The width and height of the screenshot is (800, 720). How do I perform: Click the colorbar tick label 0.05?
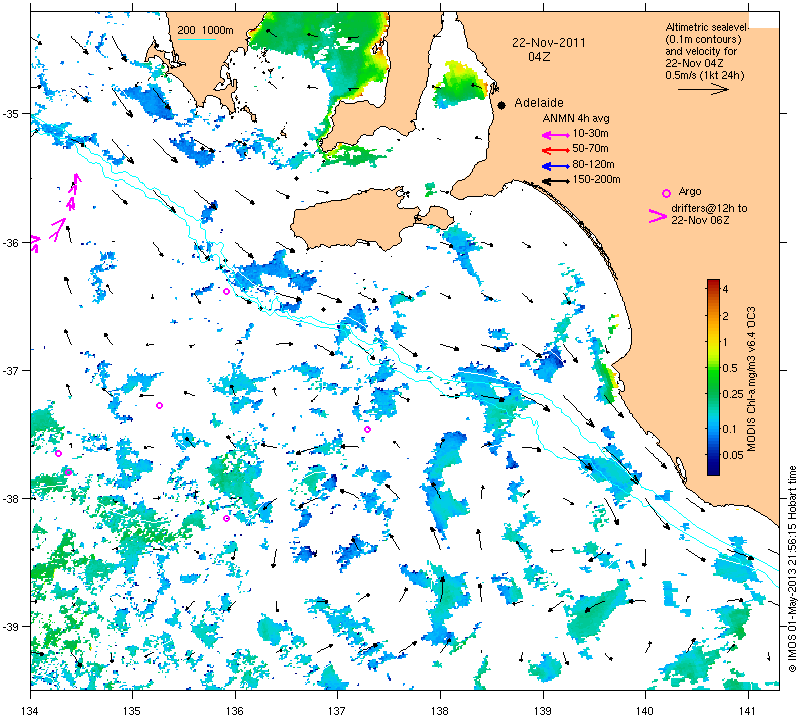click(733, 455)
